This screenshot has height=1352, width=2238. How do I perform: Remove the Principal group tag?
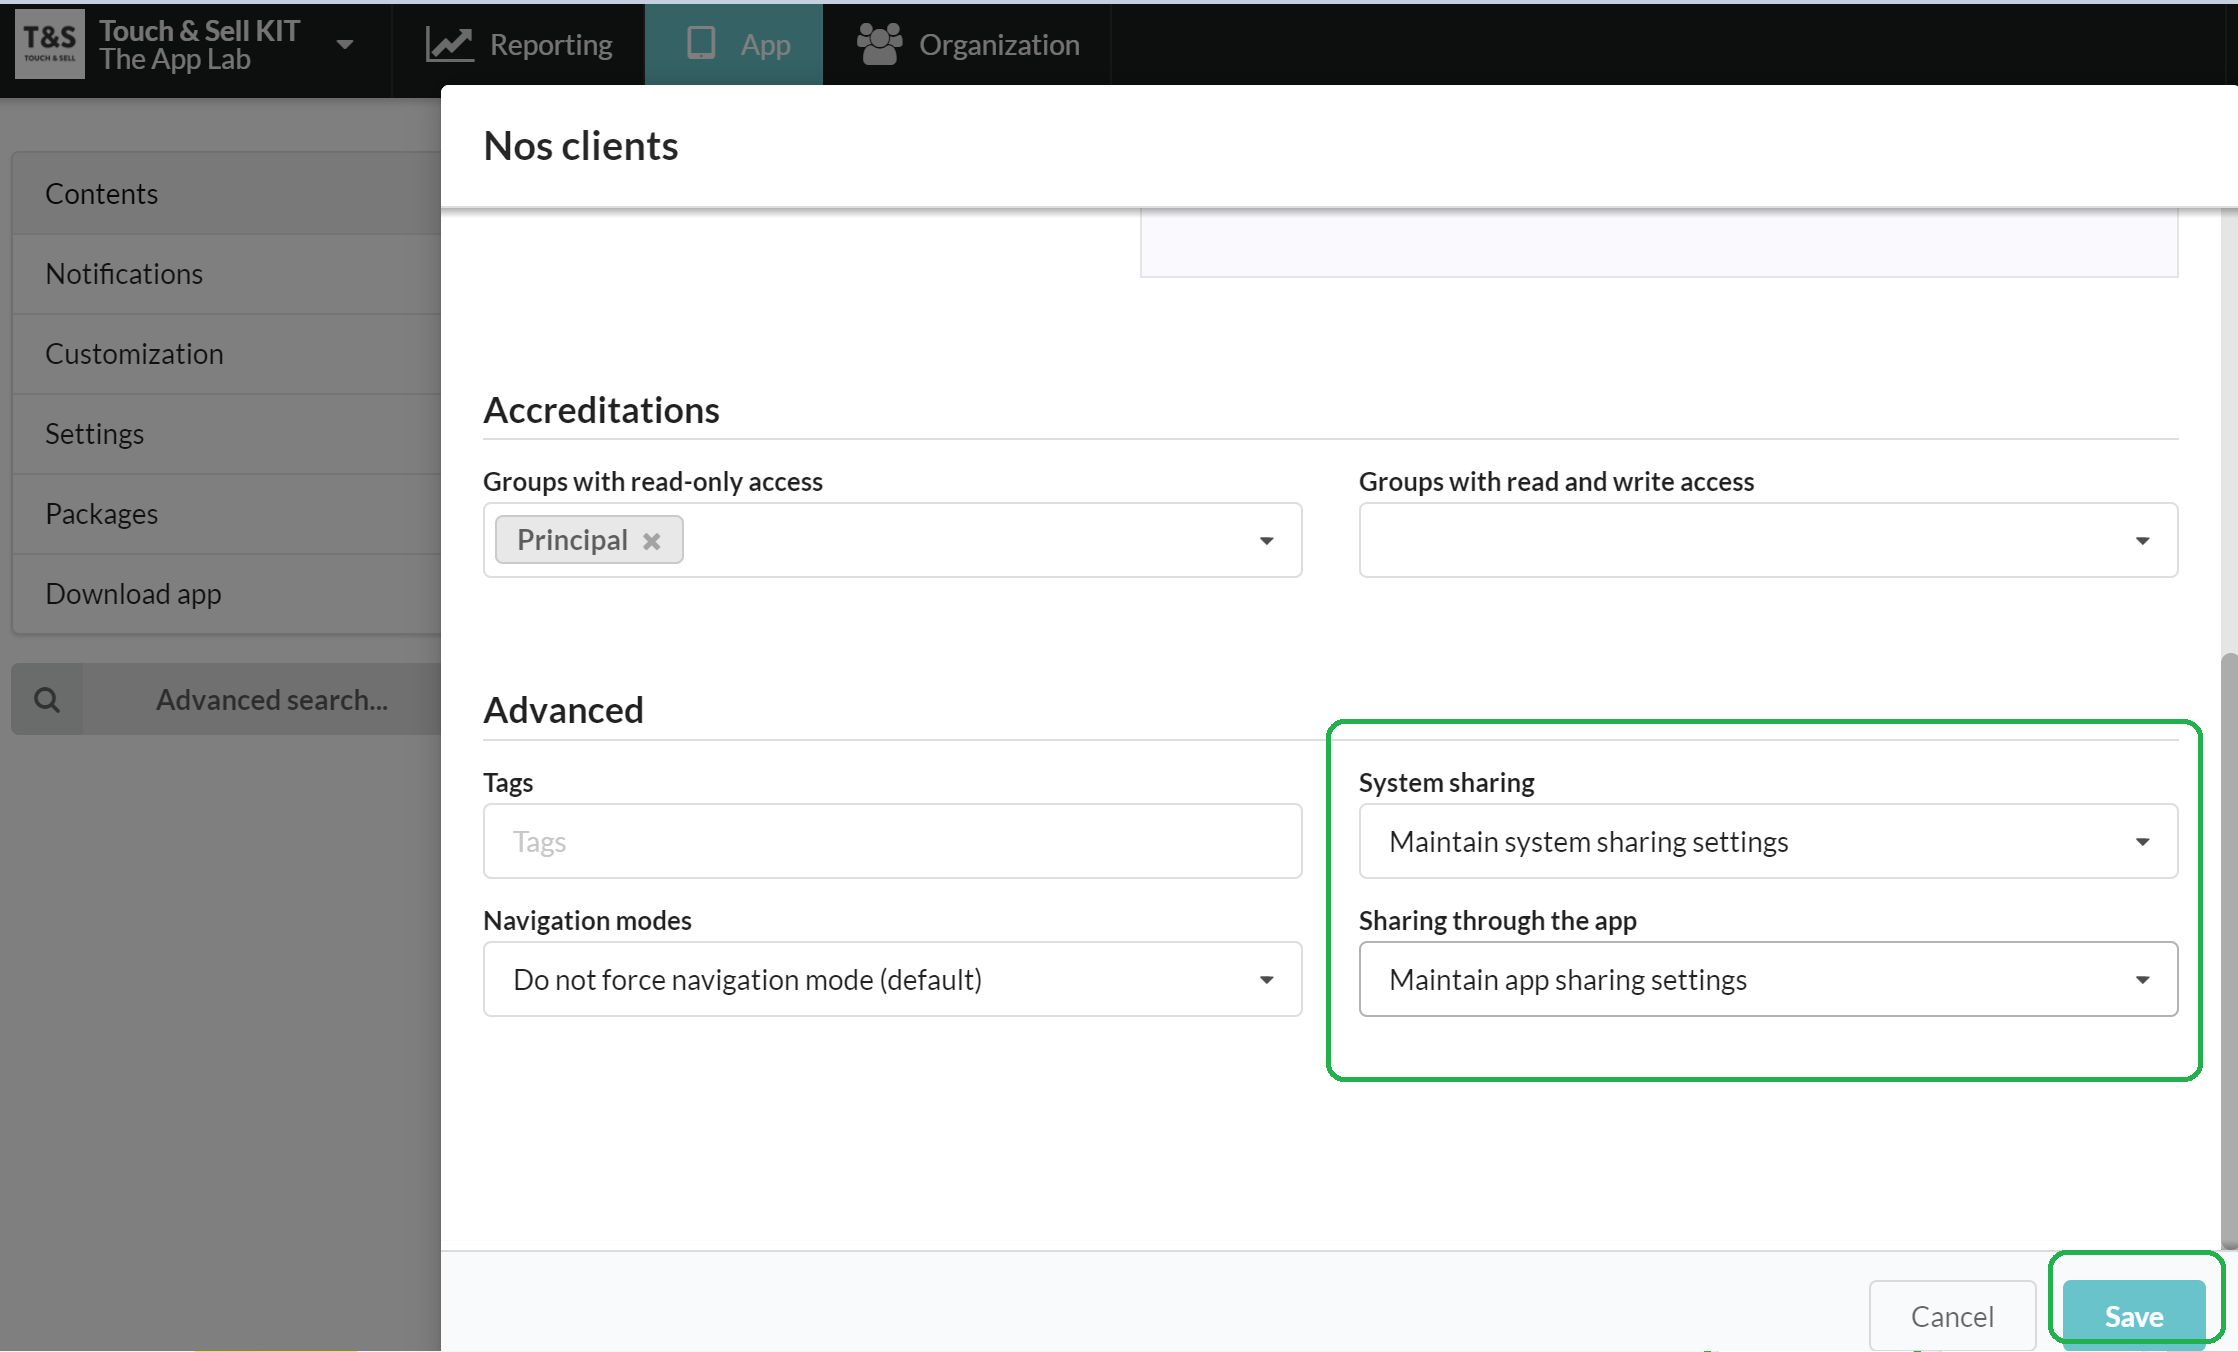(x=652, y=541)
